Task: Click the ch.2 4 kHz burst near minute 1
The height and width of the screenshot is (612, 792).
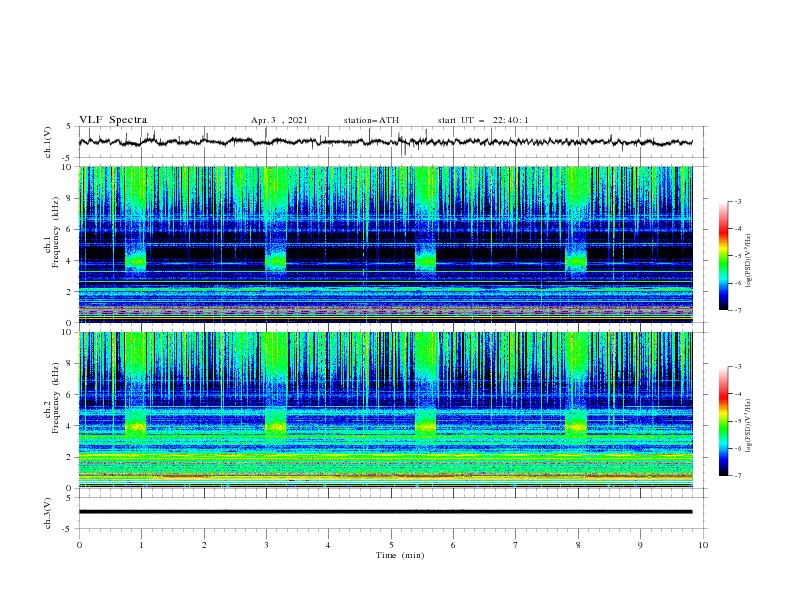Action: pos(135,426)
